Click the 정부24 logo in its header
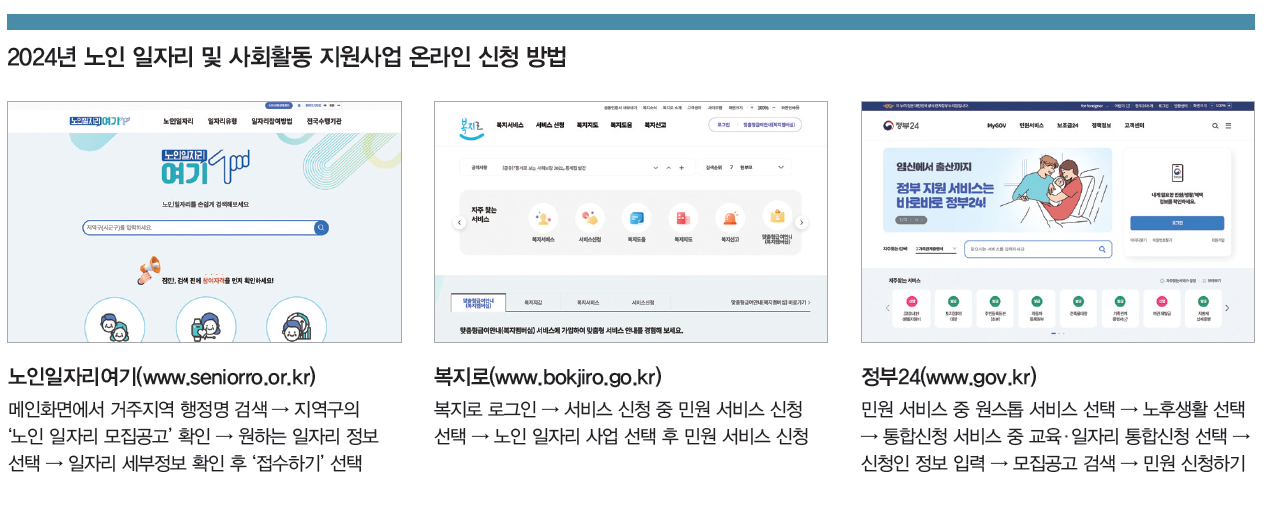 tap(899, 126)
